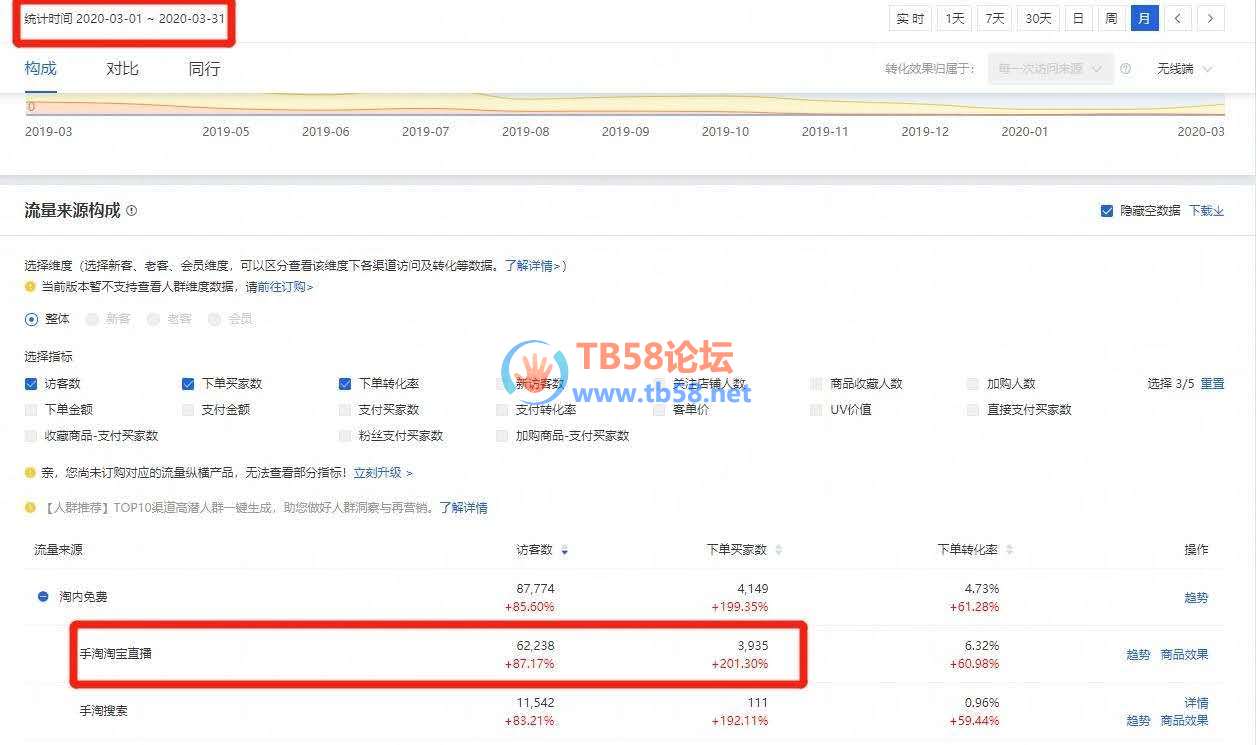Image resolution: width=1256 pixels, height=745 pixels.
Task: Toggle the 访客数 metric checkbox
Action: click(31, 383)
